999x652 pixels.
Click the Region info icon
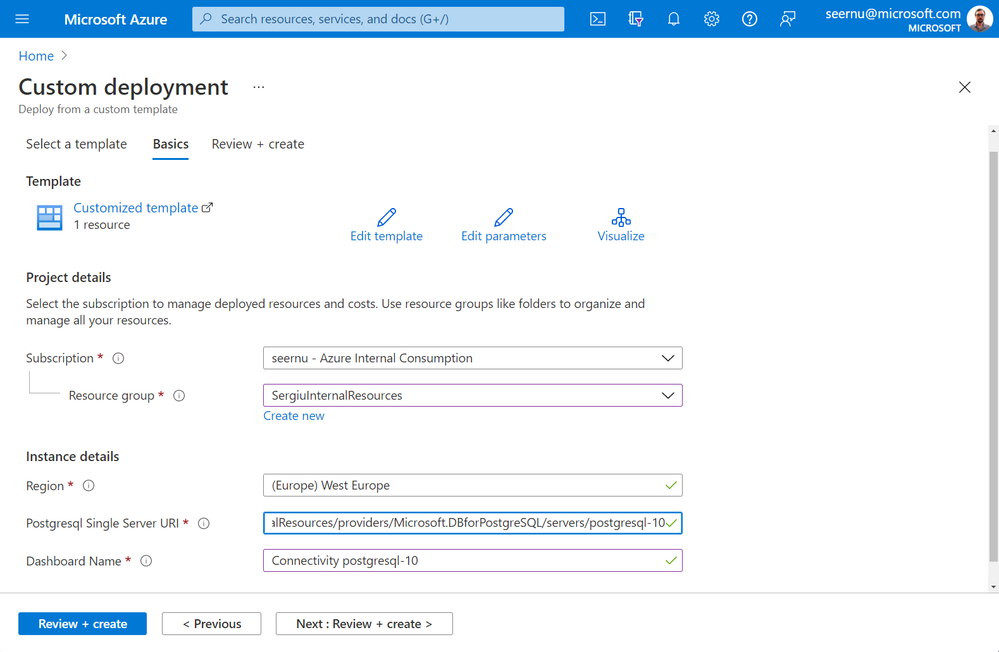pos(89,486)
